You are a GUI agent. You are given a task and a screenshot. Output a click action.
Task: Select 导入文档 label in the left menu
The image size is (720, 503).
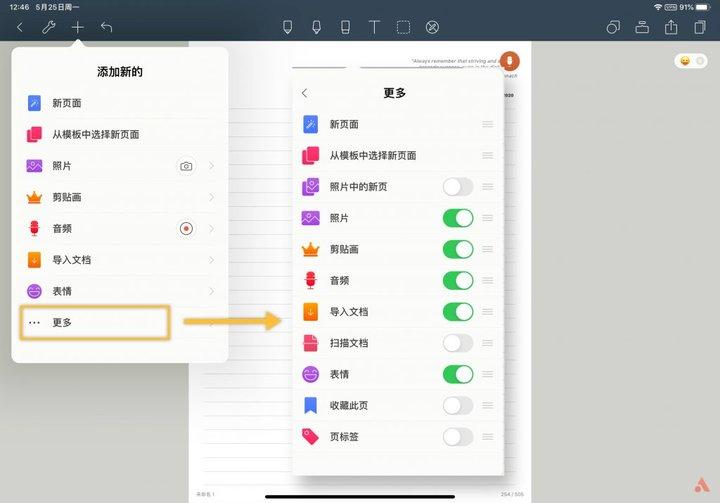pos(72,260)
